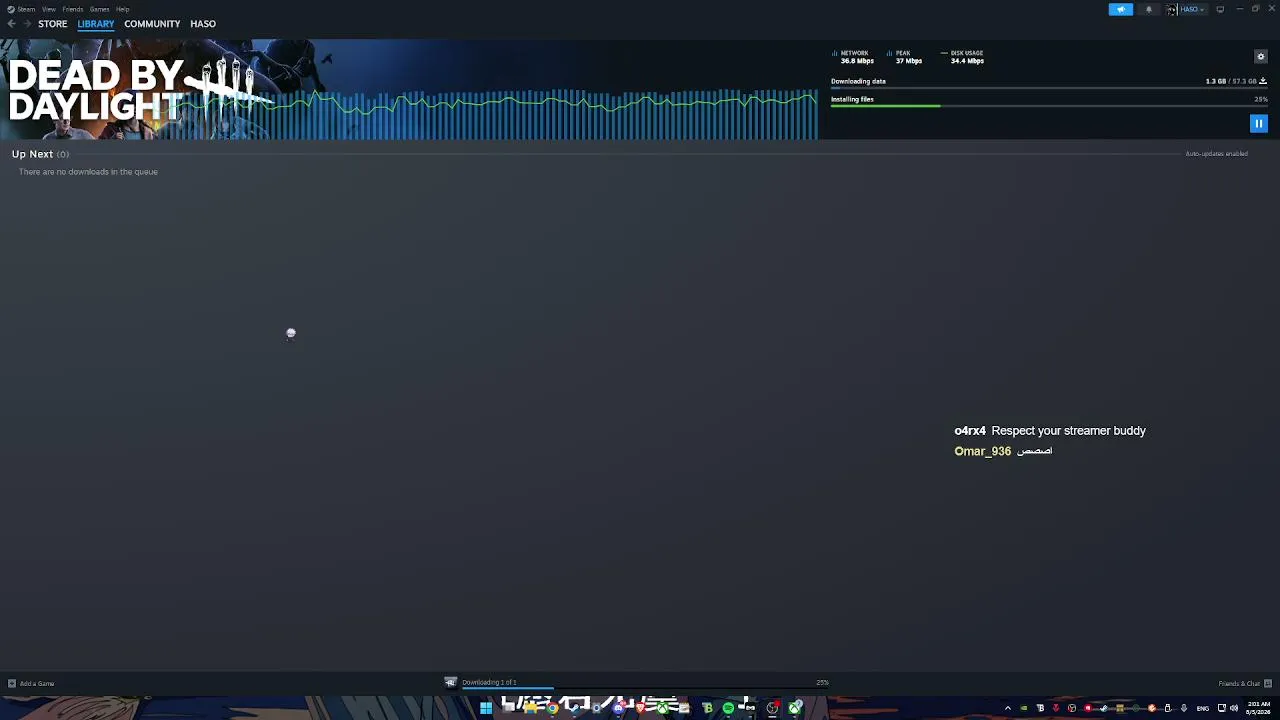Click the Up Next heading

pyautogui.click(x=32, y=154)
